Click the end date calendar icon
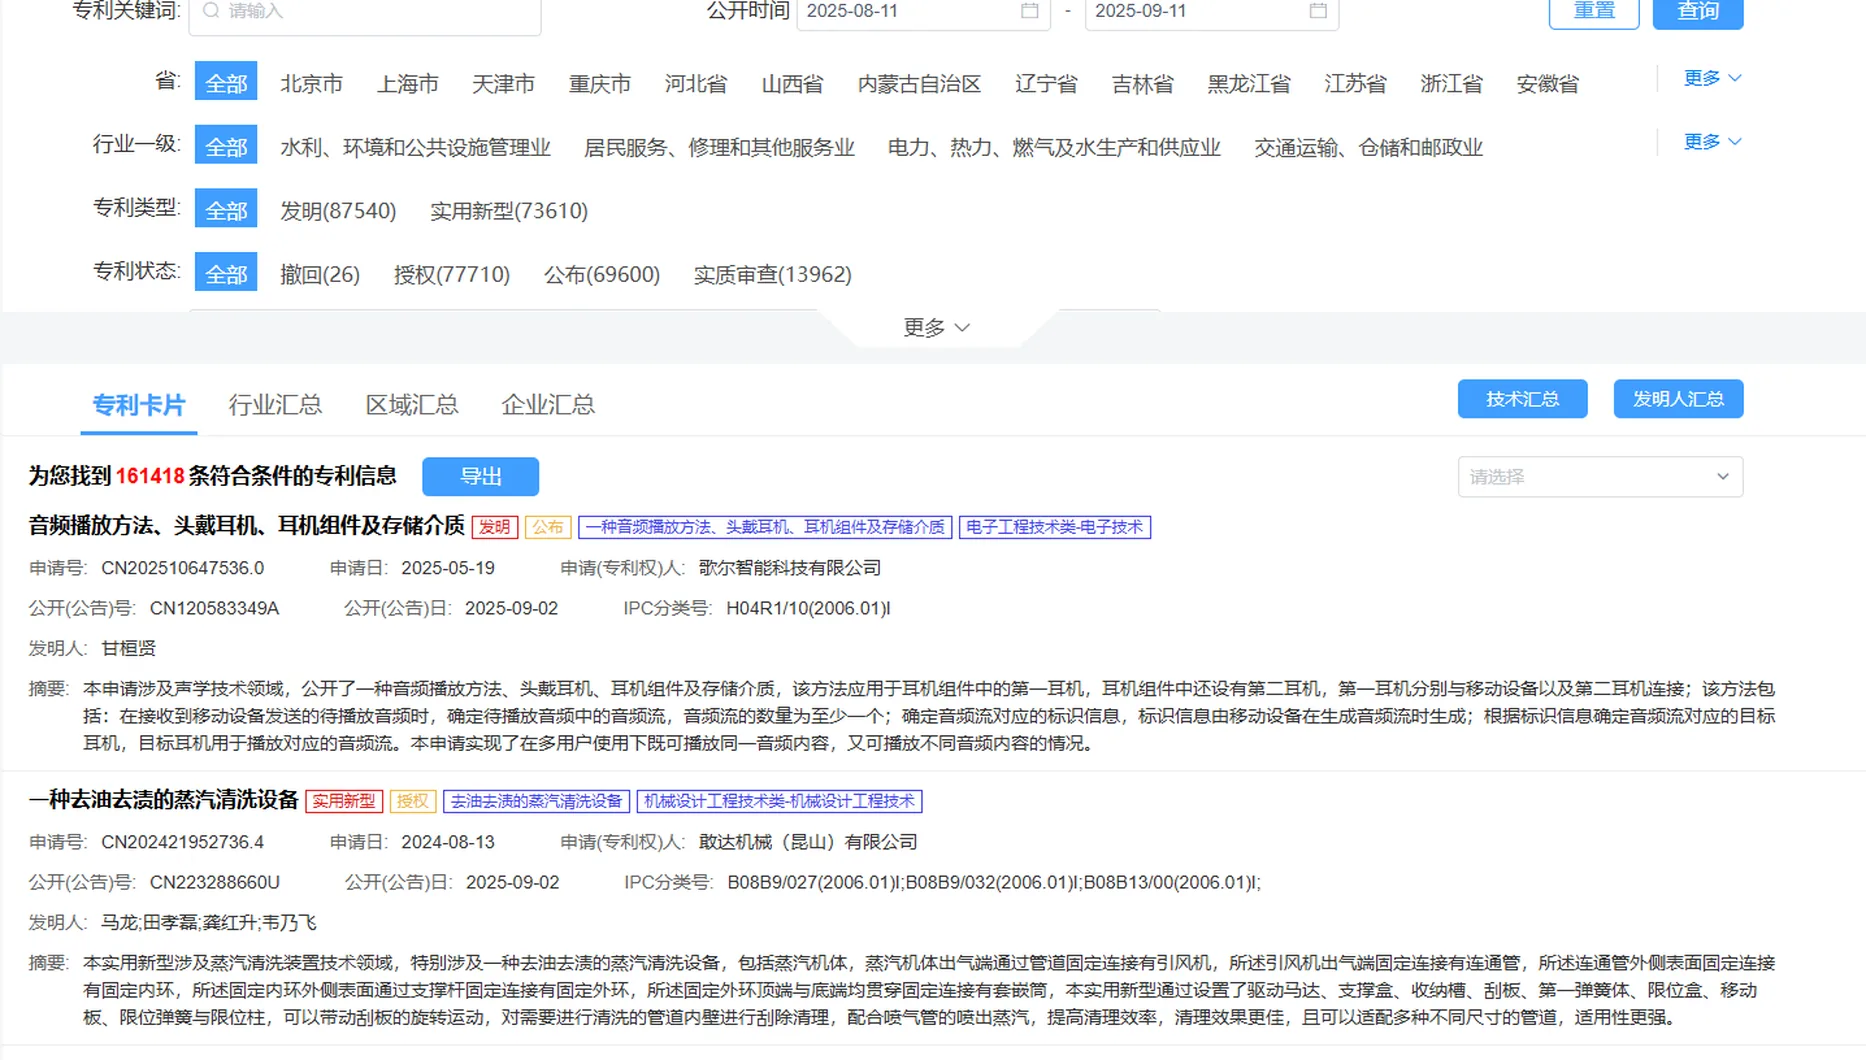The image size is (1866, 1060). tap(1318, 10)
